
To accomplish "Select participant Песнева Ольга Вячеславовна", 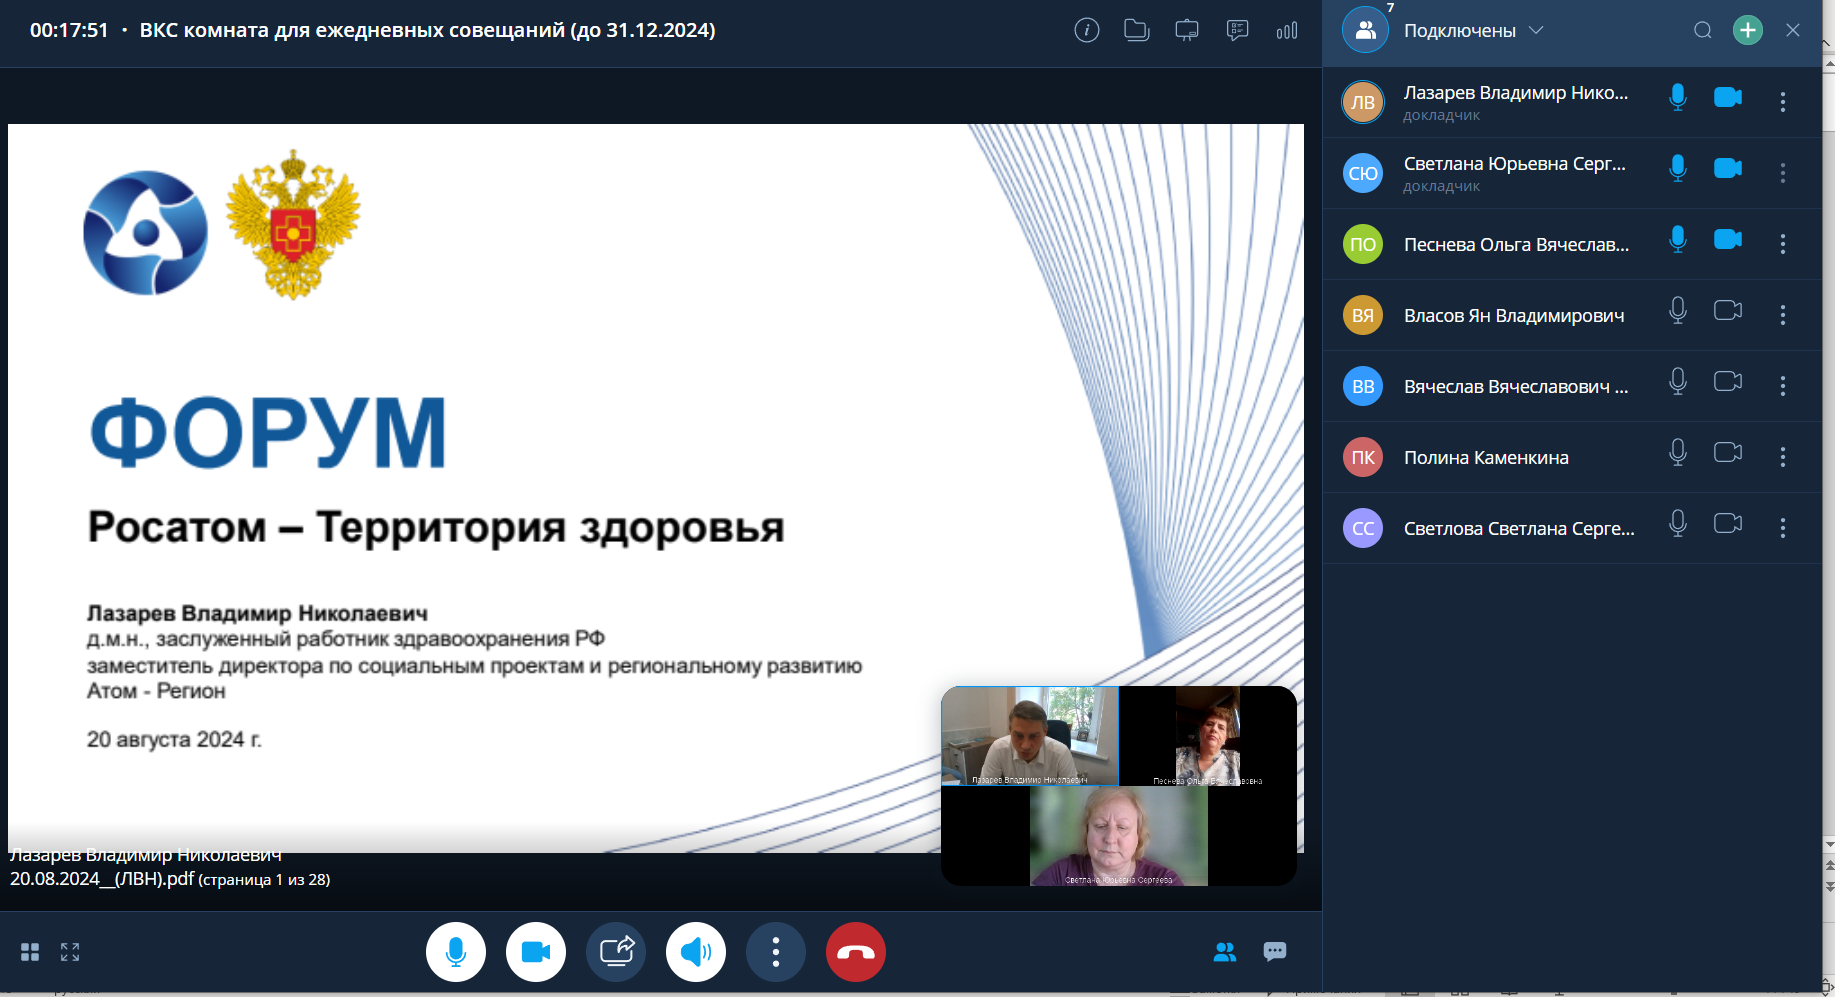I will [1515, 244].
